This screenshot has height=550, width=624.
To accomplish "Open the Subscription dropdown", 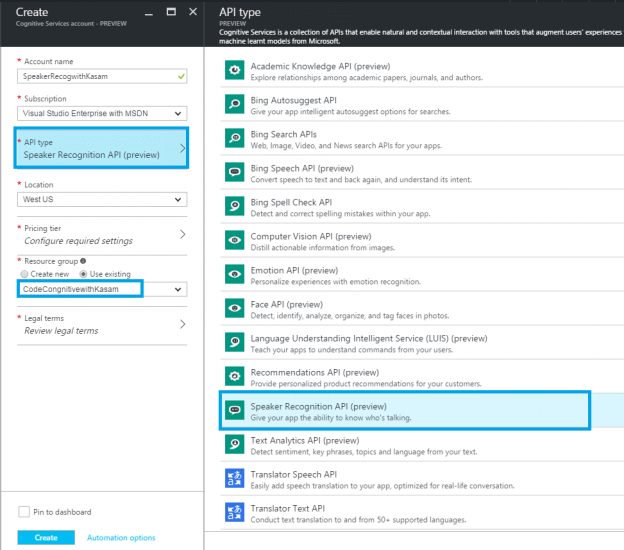I will 102,114.
